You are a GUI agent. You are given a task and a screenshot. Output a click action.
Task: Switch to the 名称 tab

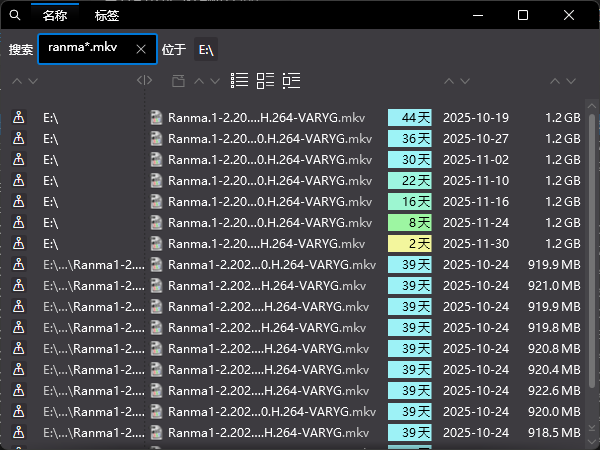(x=55, y=15)
